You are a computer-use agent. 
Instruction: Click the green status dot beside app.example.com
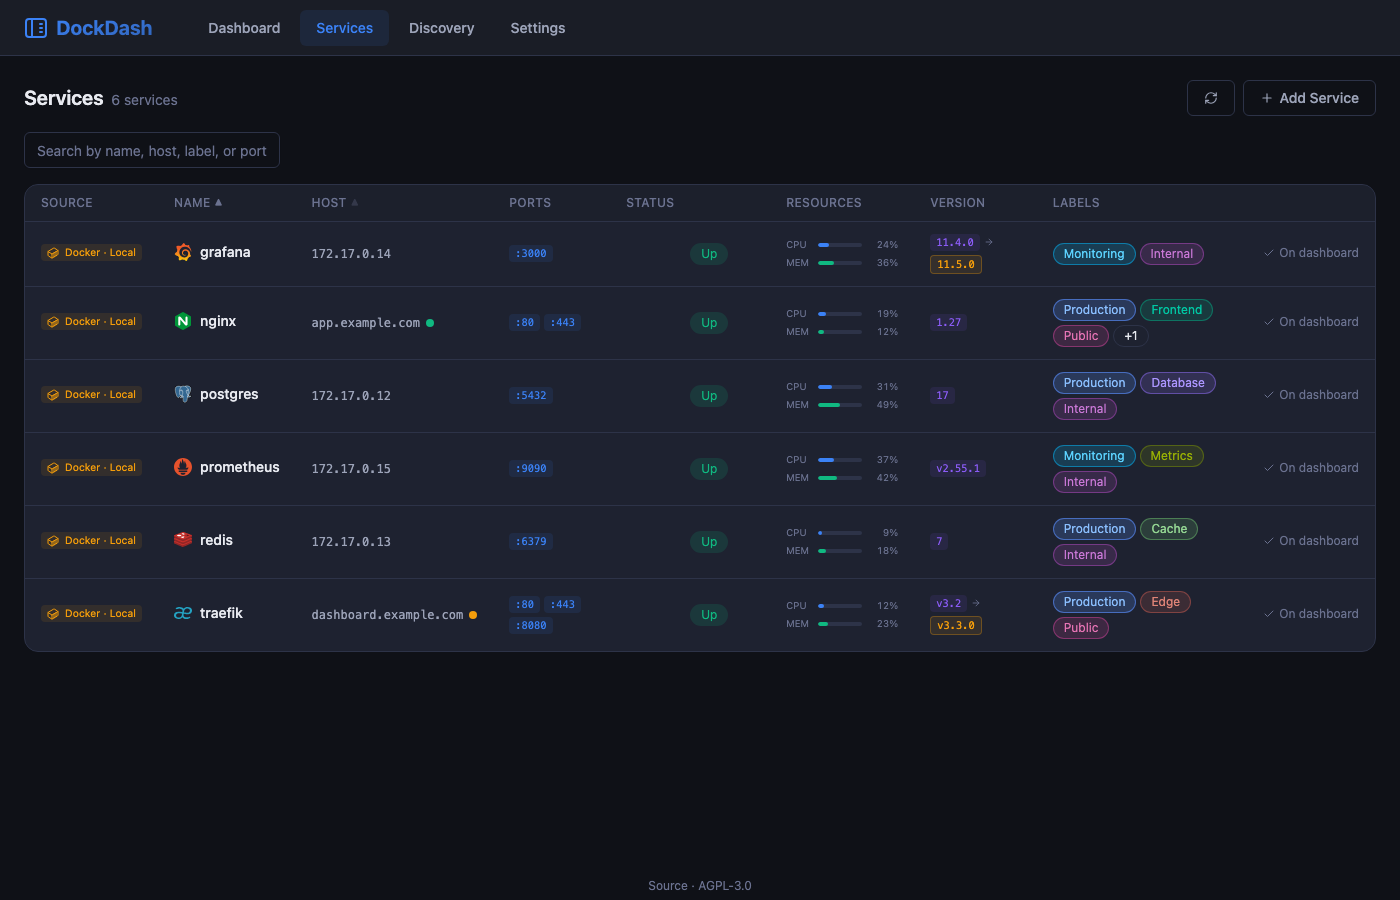430,323
